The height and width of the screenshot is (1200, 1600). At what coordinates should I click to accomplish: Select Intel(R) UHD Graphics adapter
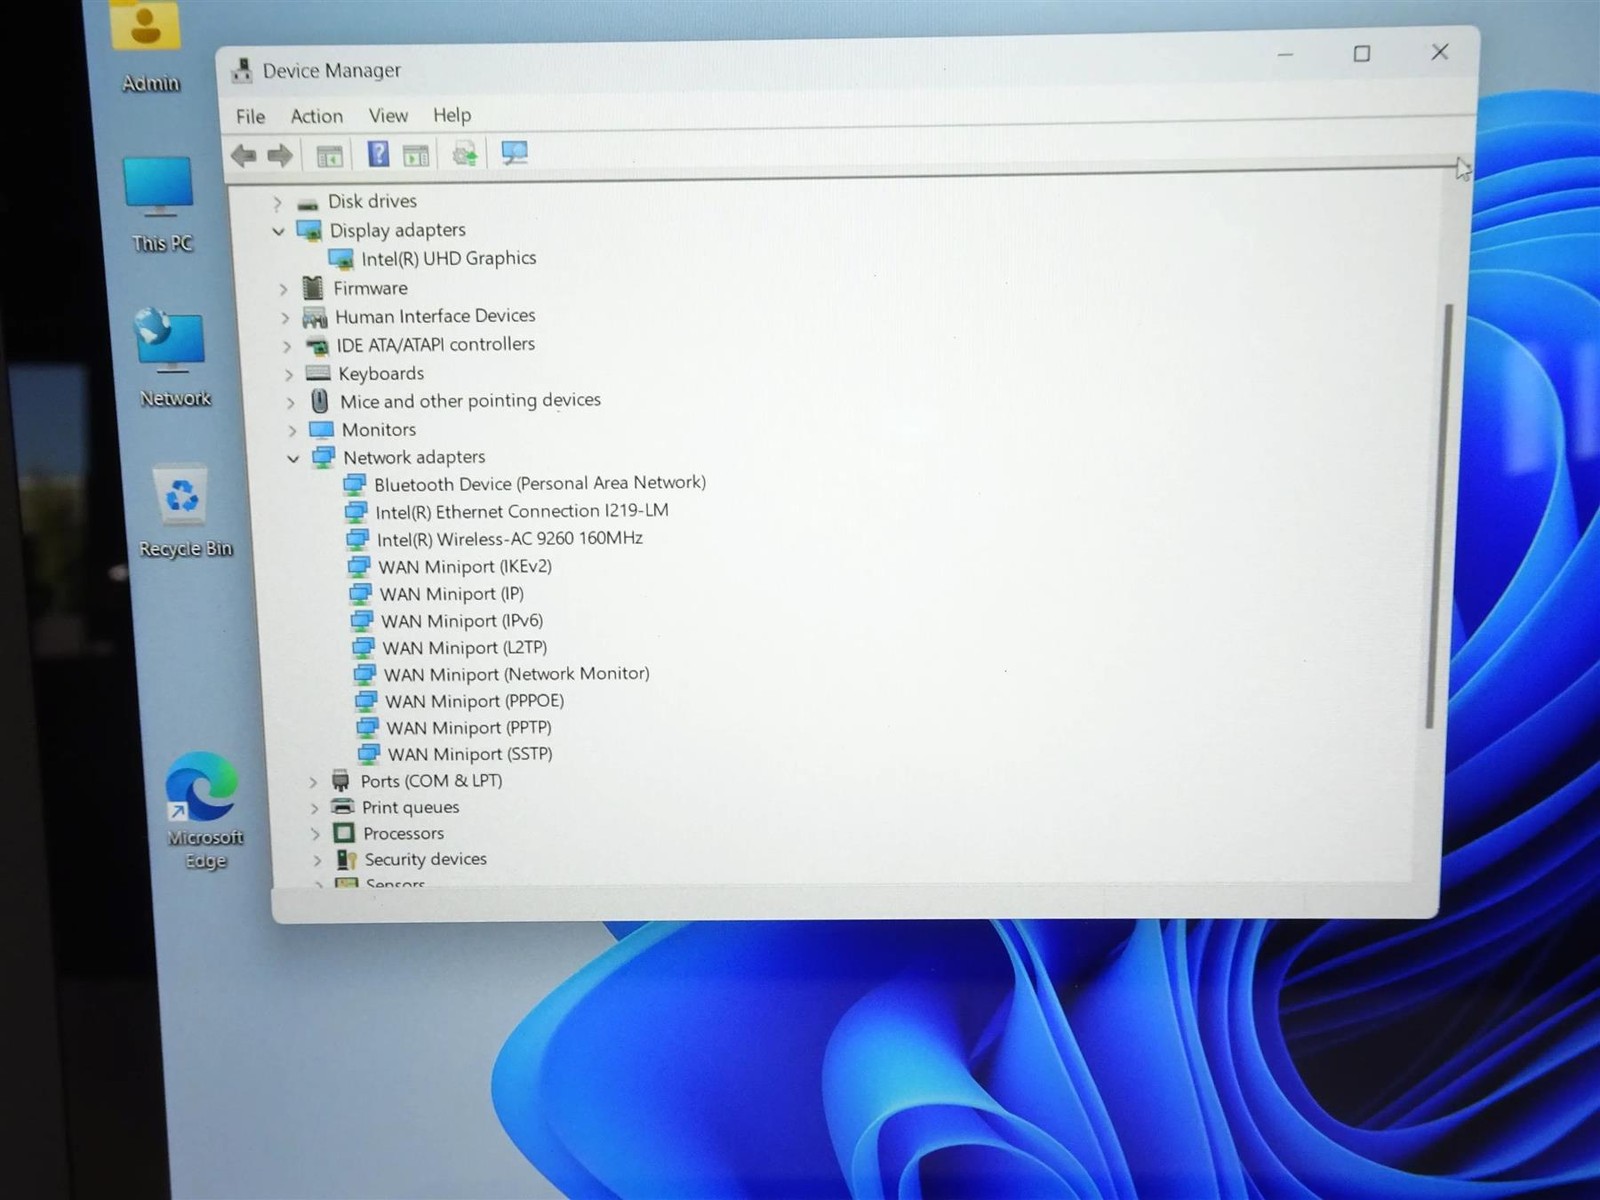[449, 258]
